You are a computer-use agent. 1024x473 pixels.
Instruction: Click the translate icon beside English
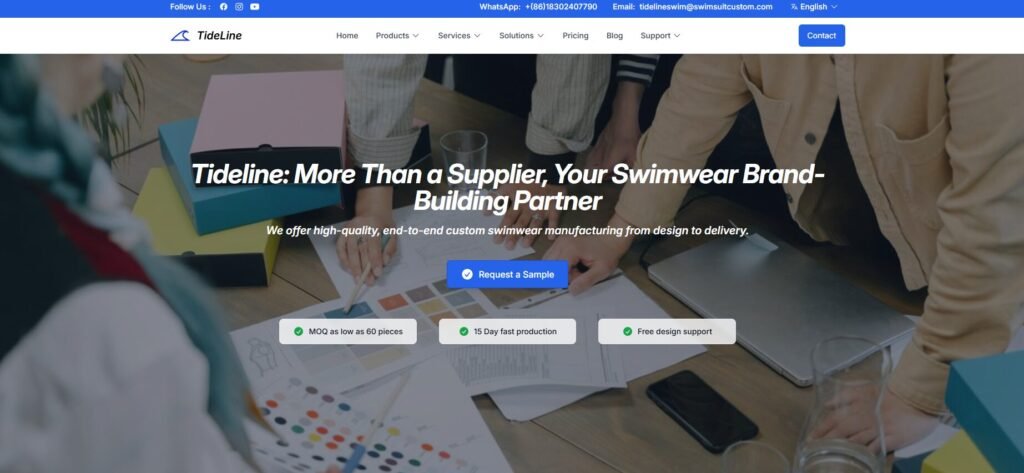(794, 7)
